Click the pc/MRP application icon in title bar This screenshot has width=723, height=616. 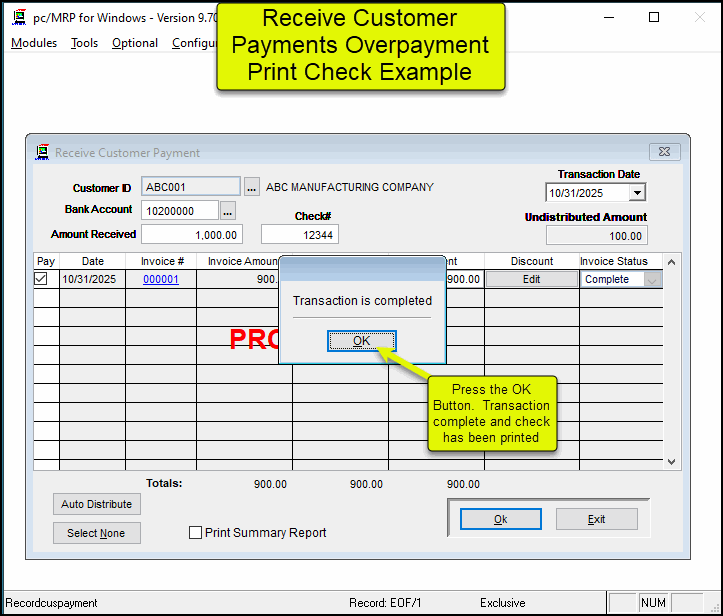click(x=18, y=17)
